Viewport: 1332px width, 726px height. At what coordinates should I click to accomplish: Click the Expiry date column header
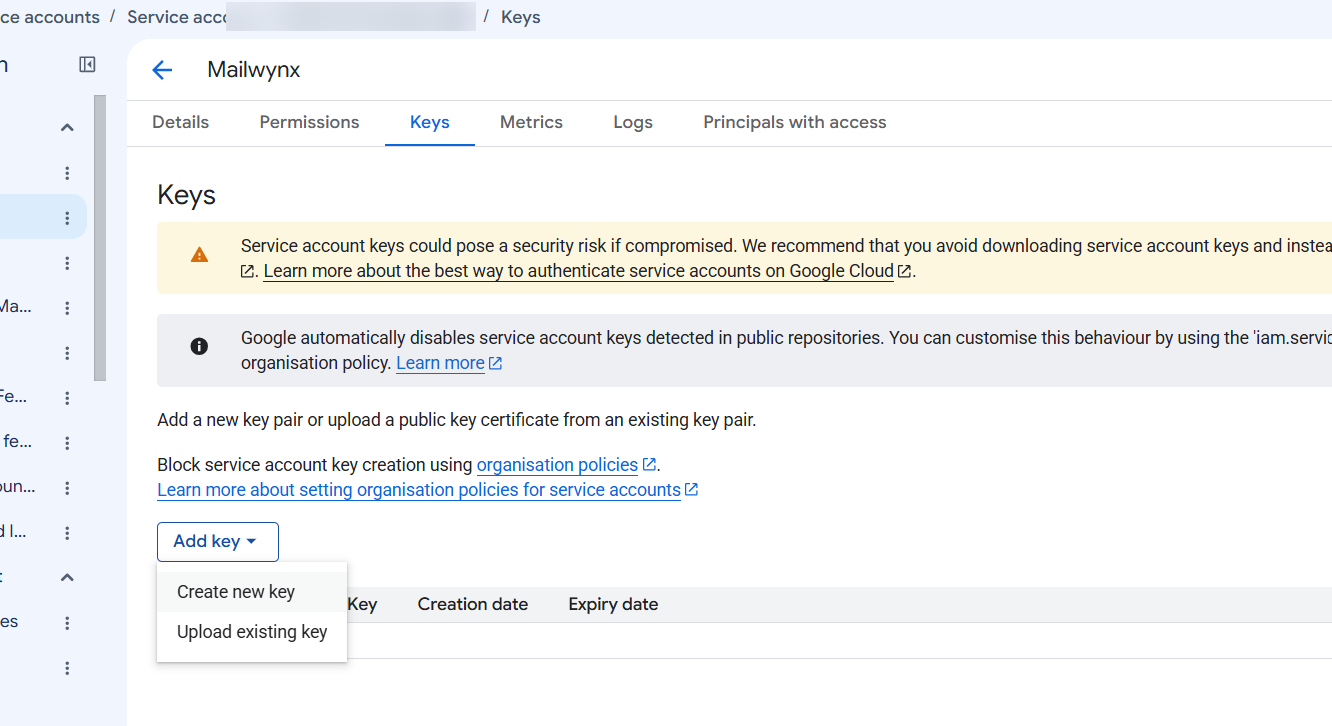point(613,604)
